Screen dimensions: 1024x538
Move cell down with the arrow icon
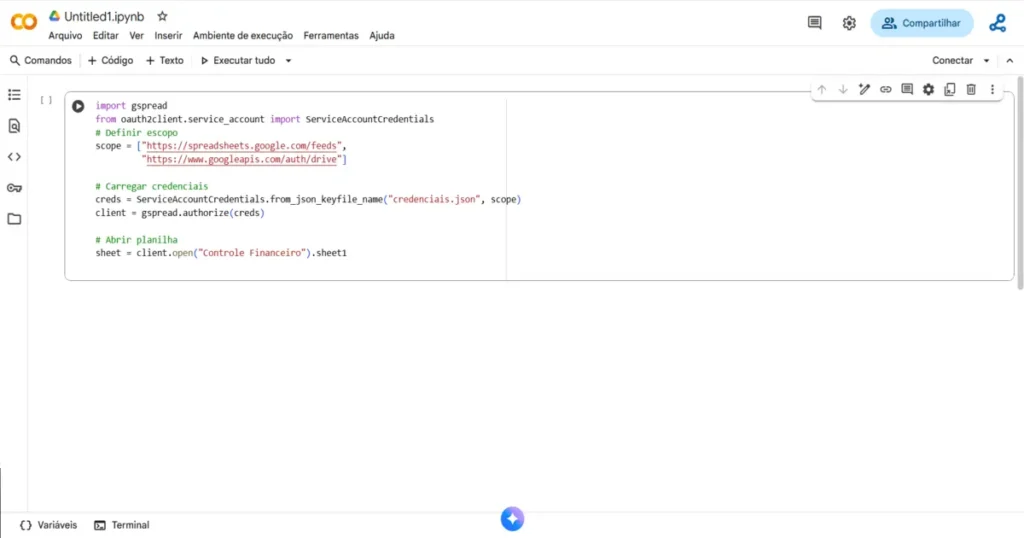coord(843,89)
